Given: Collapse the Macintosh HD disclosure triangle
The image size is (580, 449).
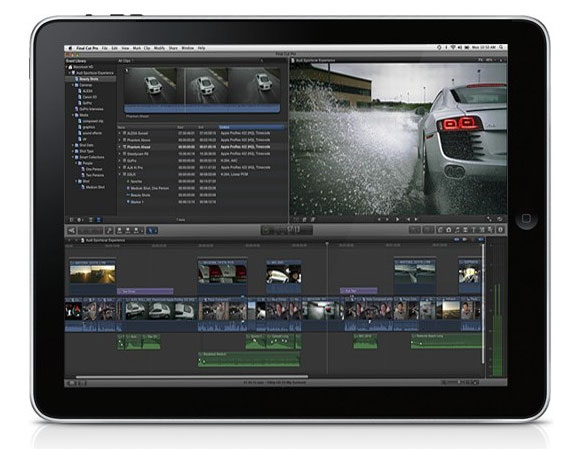Looking at the screenshot, I should pyautogui.click(x=66, y=67).
